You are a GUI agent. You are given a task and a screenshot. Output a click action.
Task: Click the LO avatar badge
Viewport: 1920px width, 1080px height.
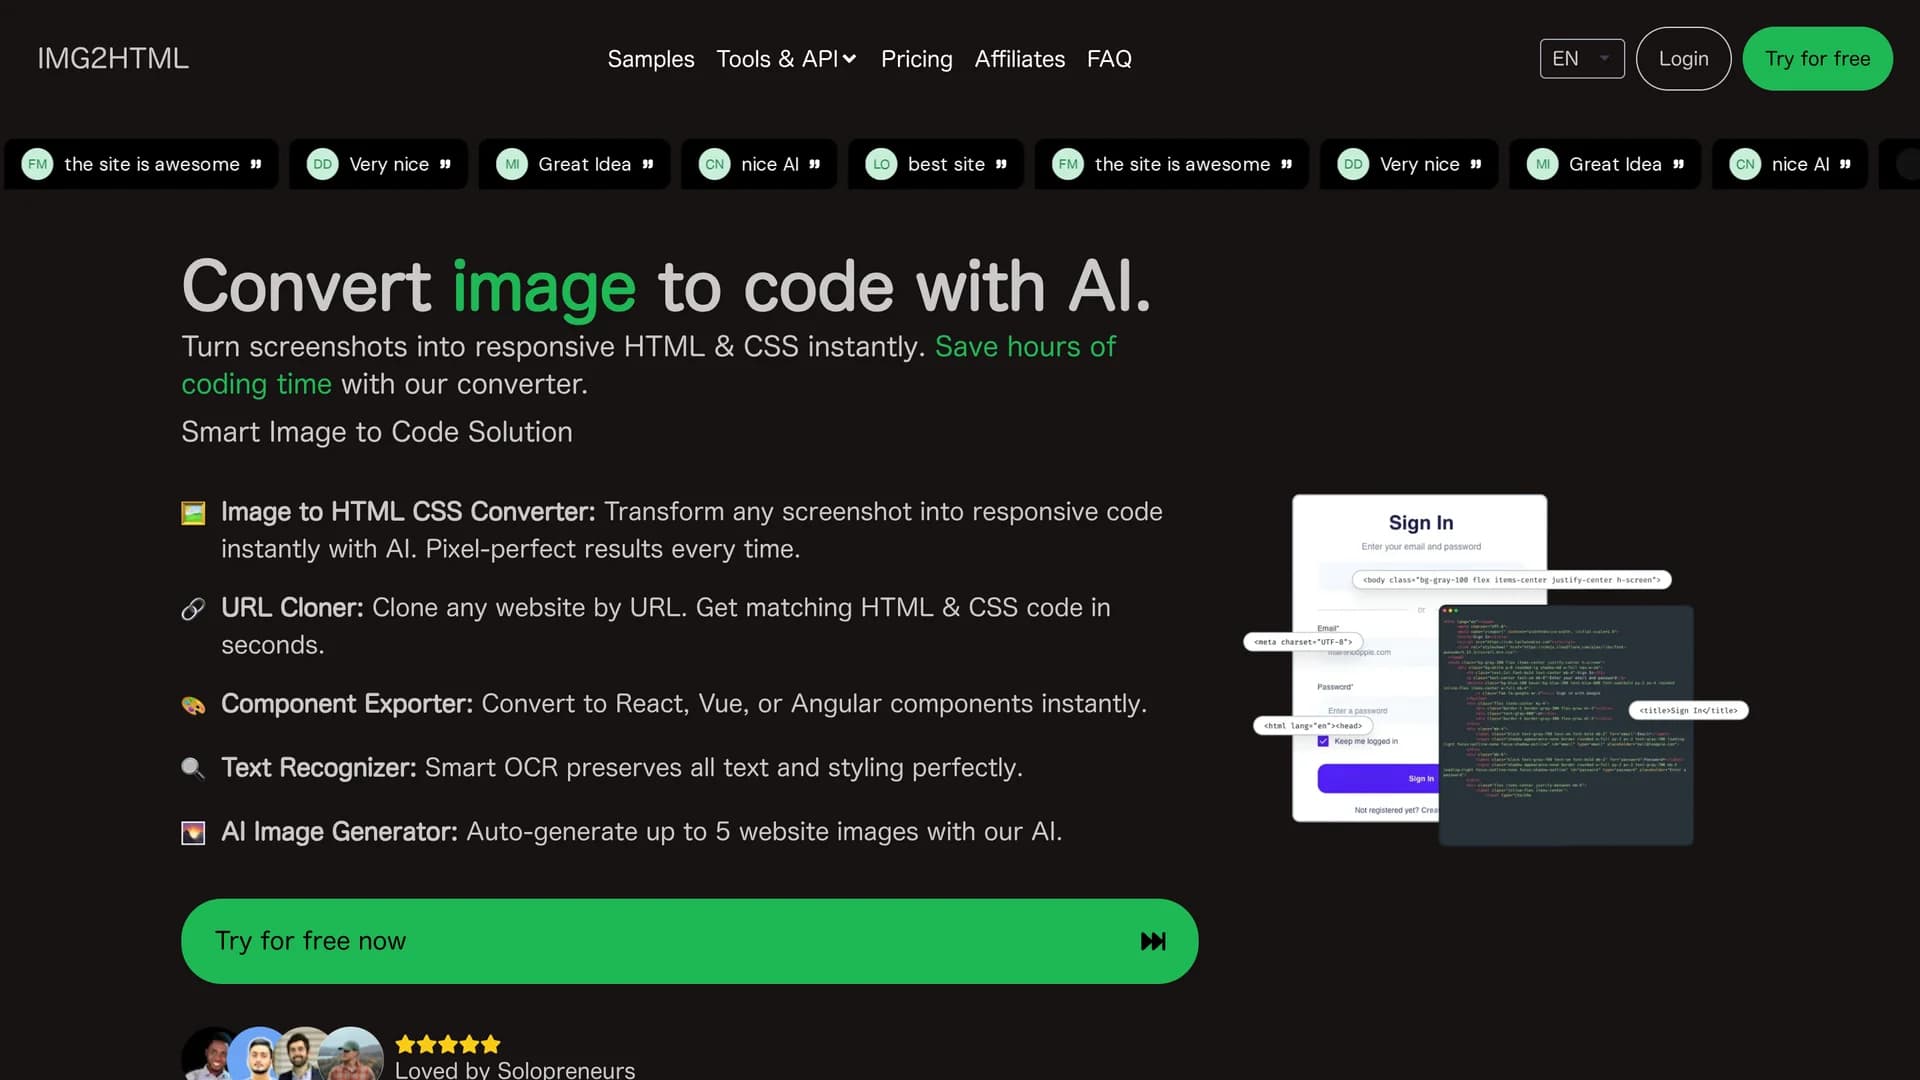pos(881,164)
